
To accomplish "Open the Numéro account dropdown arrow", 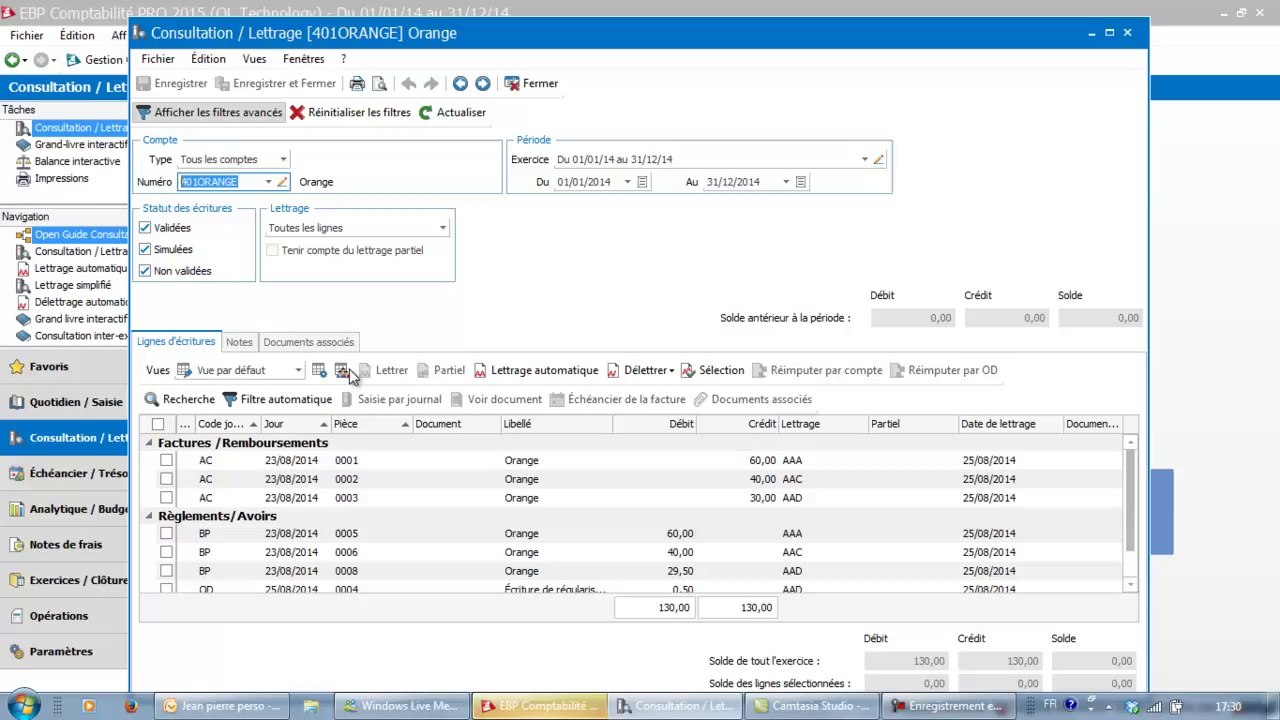I will tap(268, 182).
